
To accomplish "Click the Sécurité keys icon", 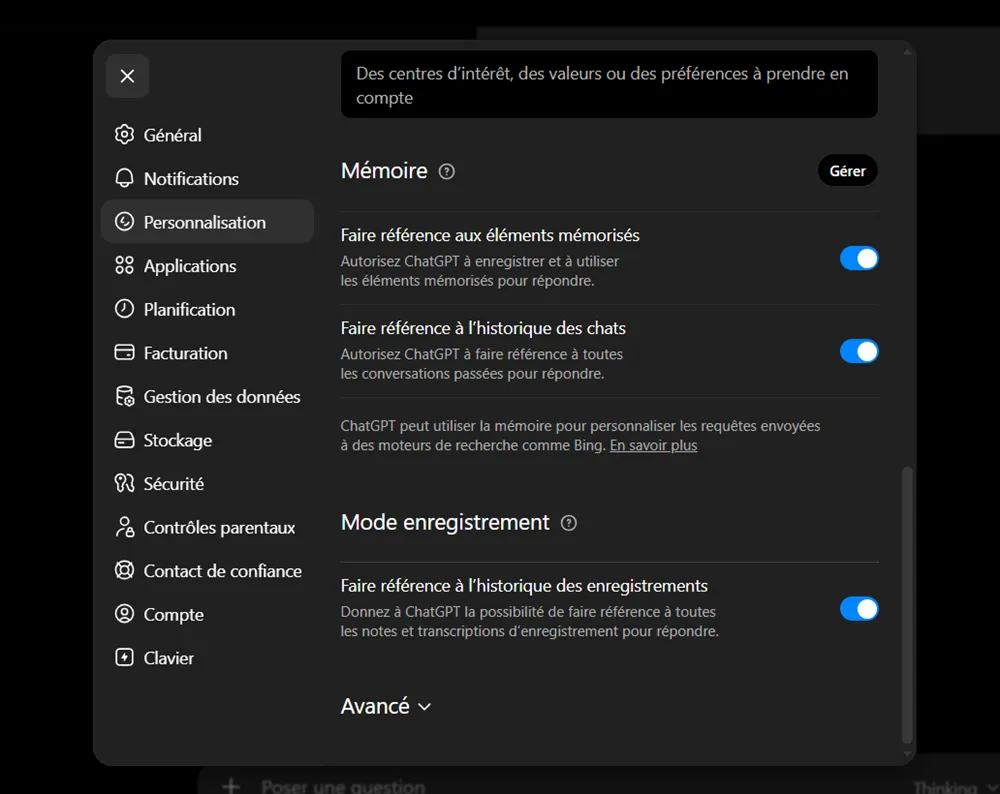I will click(x=124, y=483).
